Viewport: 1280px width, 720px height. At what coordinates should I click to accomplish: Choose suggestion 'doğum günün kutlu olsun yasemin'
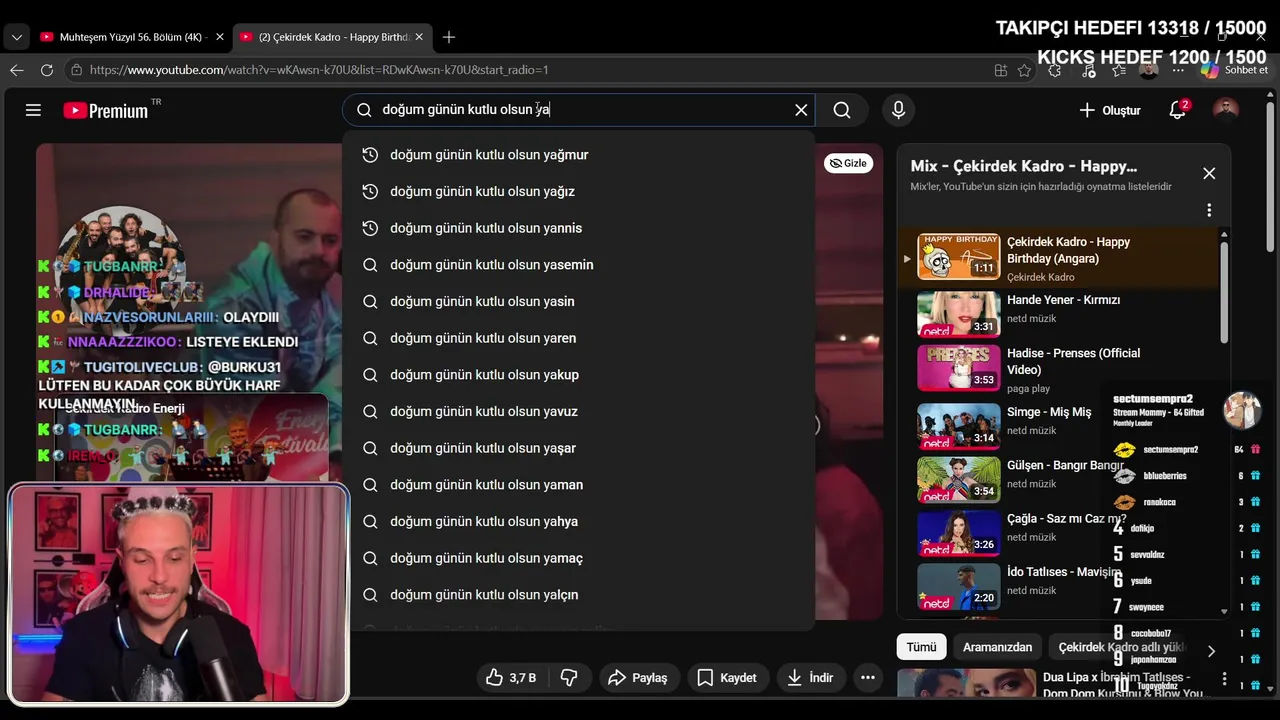[579, 265]
